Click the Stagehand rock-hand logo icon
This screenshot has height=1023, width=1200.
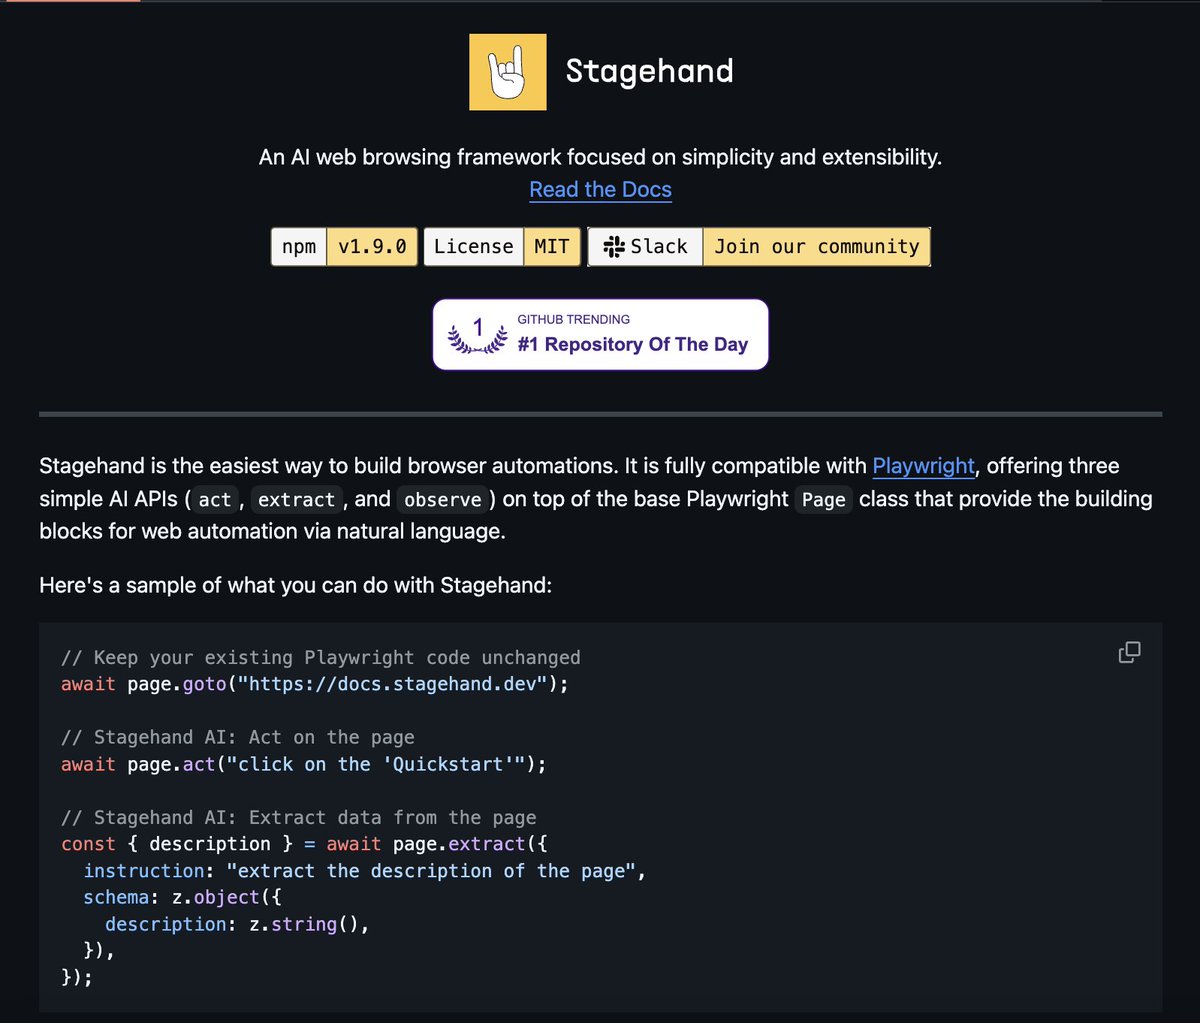point(507,71)
